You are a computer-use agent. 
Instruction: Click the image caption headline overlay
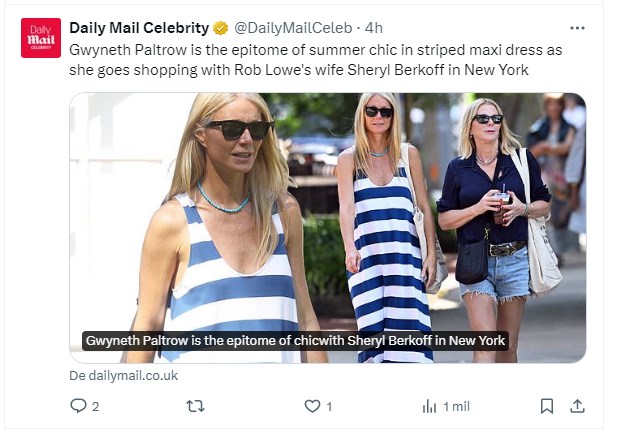(295, 341)
